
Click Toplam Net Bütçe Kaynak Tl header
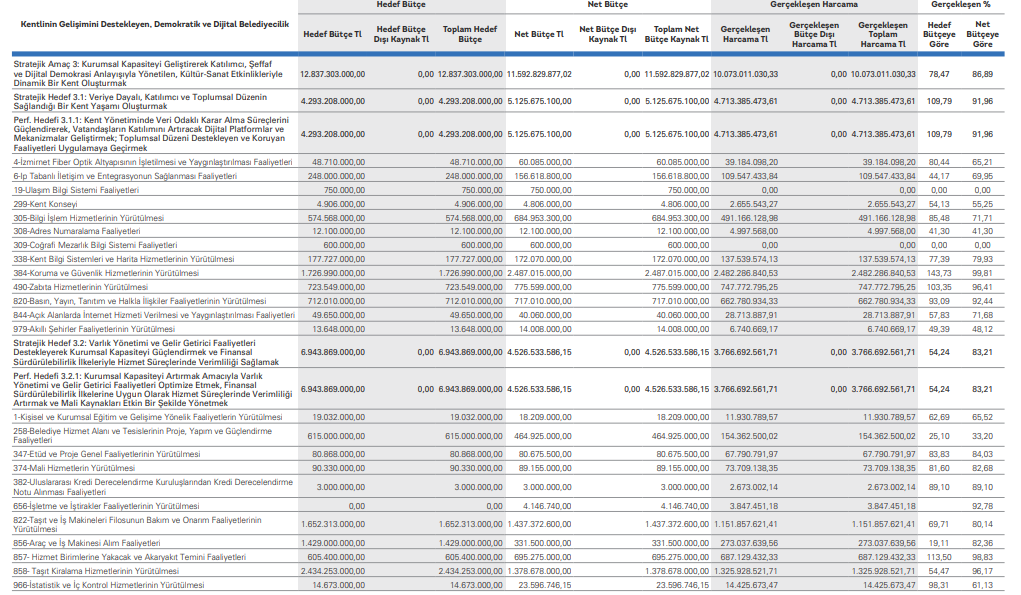tap(677, 35)
